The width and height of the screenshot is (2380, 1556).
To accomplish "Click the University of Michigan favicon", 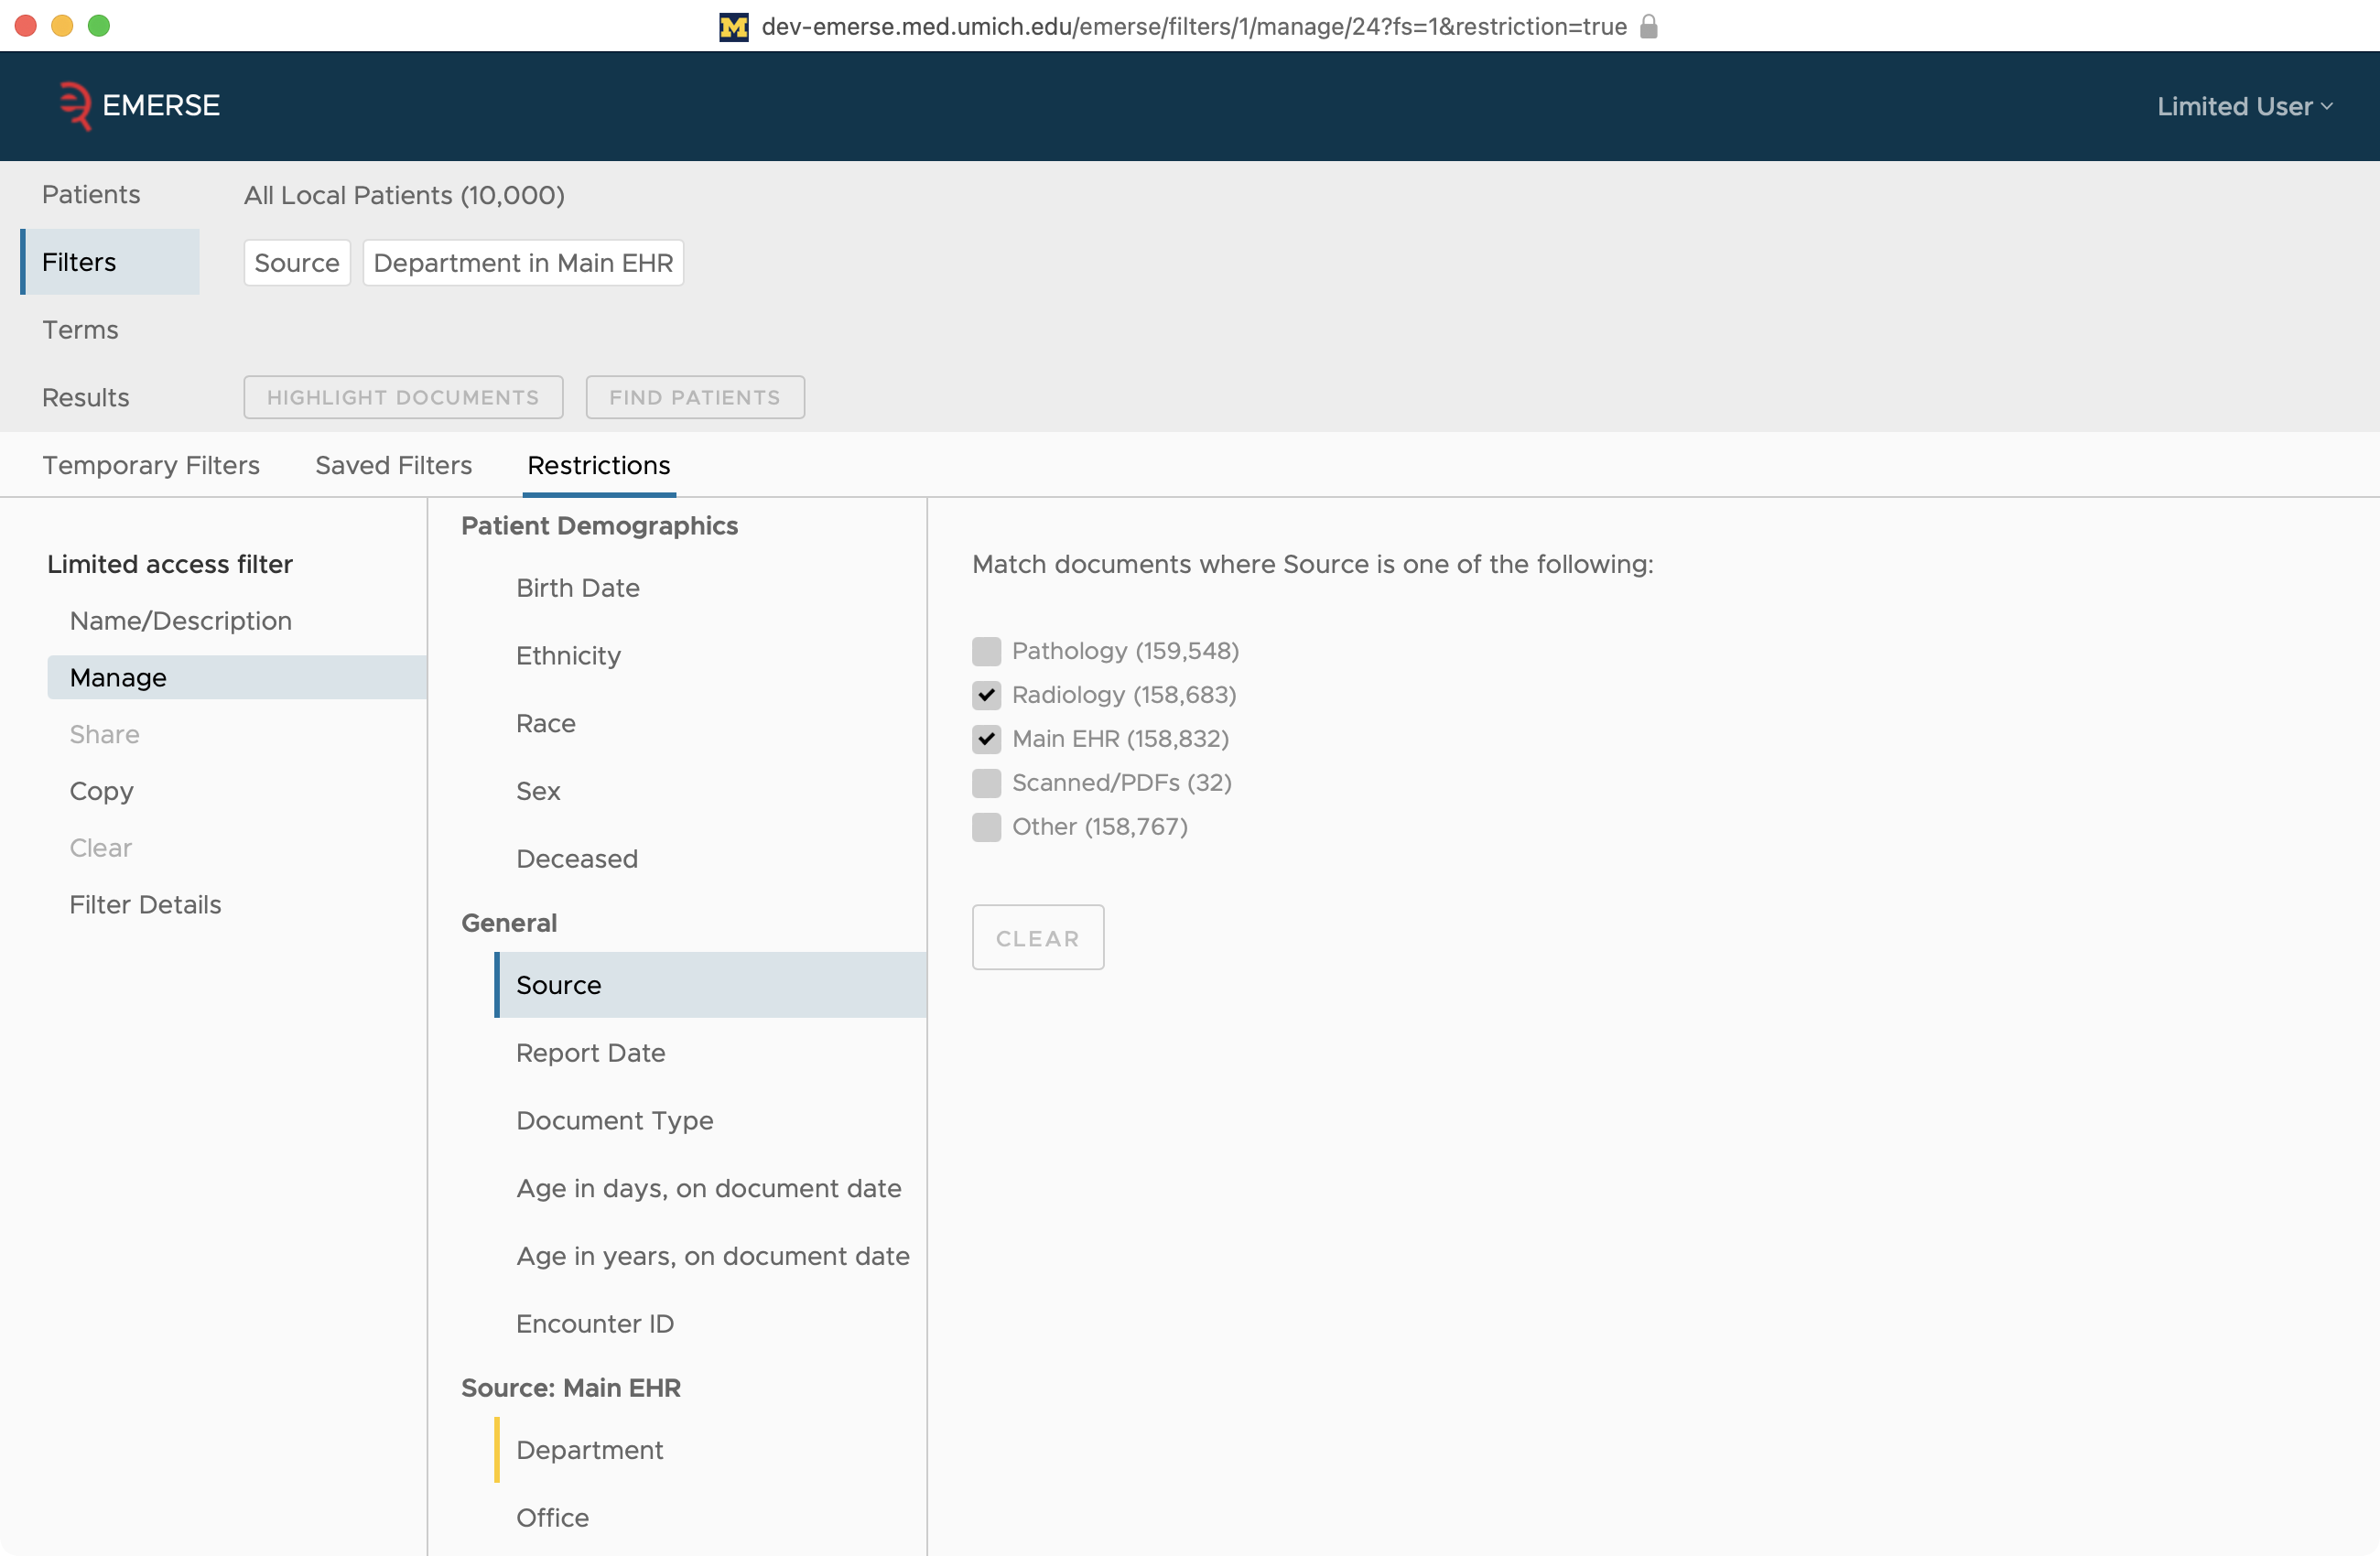I will tap(734, 27).
